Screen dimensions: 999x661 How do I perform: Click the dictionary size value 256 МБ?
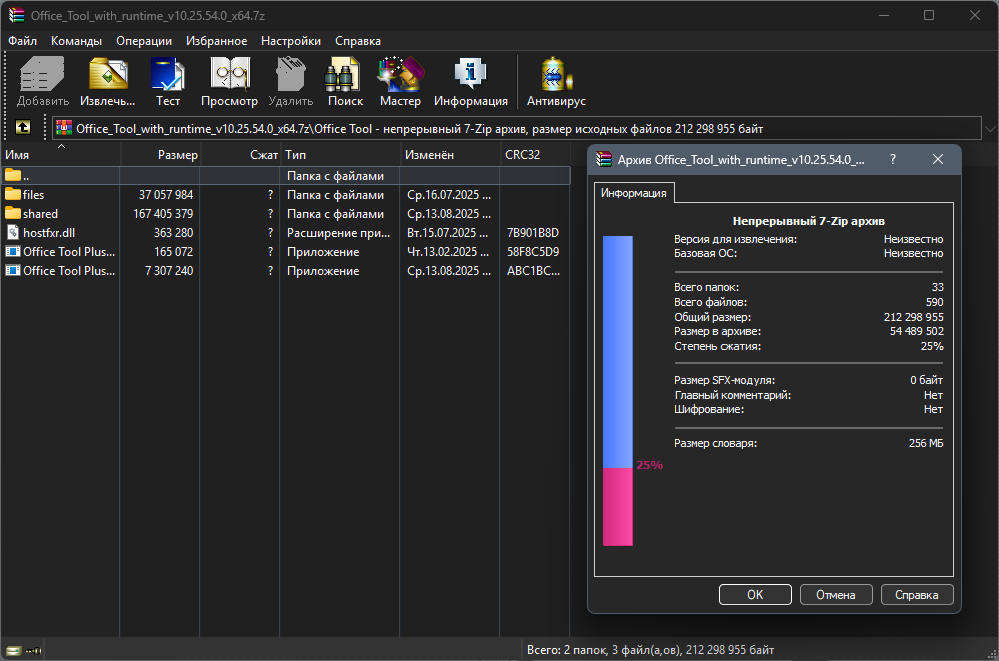pos(926,443)
